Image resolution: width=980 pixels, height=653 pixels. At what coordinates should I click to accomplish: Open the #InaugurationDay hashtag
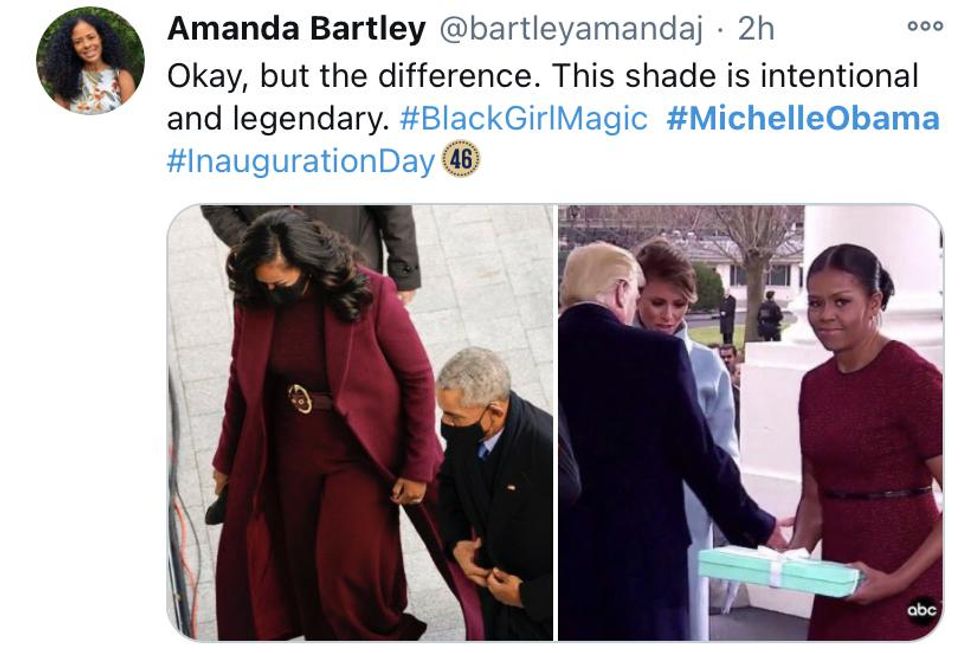[301, 161]
